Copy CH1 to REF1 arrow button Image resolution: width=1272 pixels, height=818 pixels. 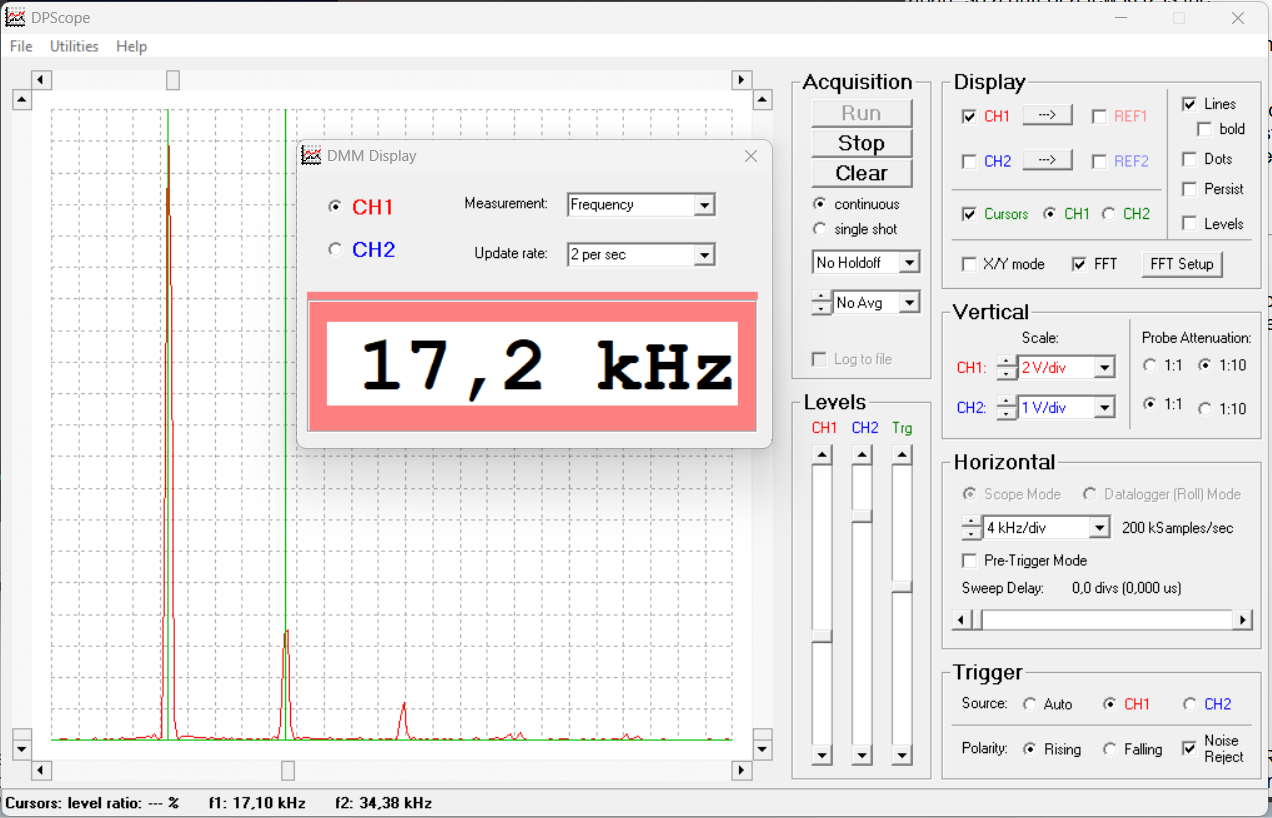click(1047, 115)
